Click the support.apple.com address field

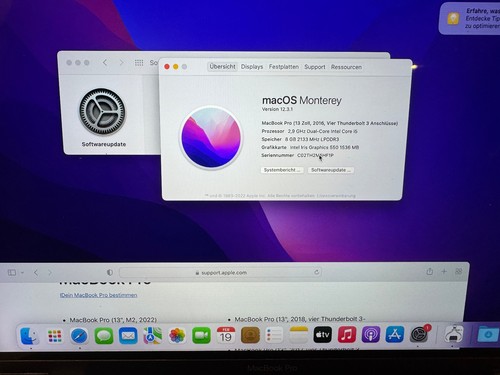click(220, 272)
